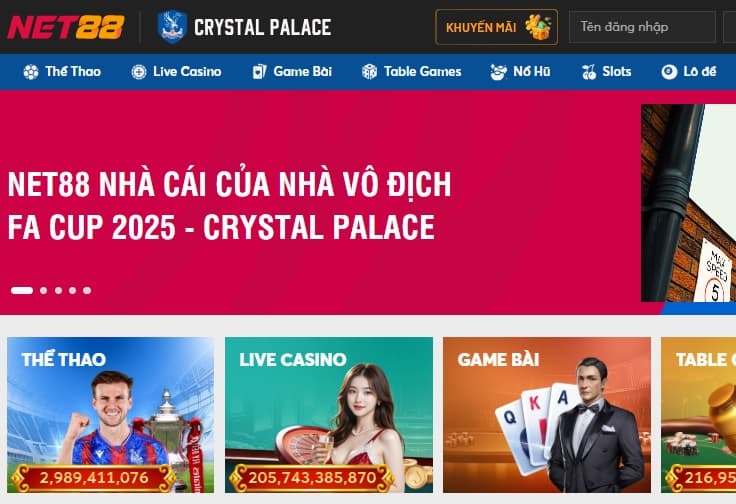
Task: Click the NET88 logo
Action: 66,27
